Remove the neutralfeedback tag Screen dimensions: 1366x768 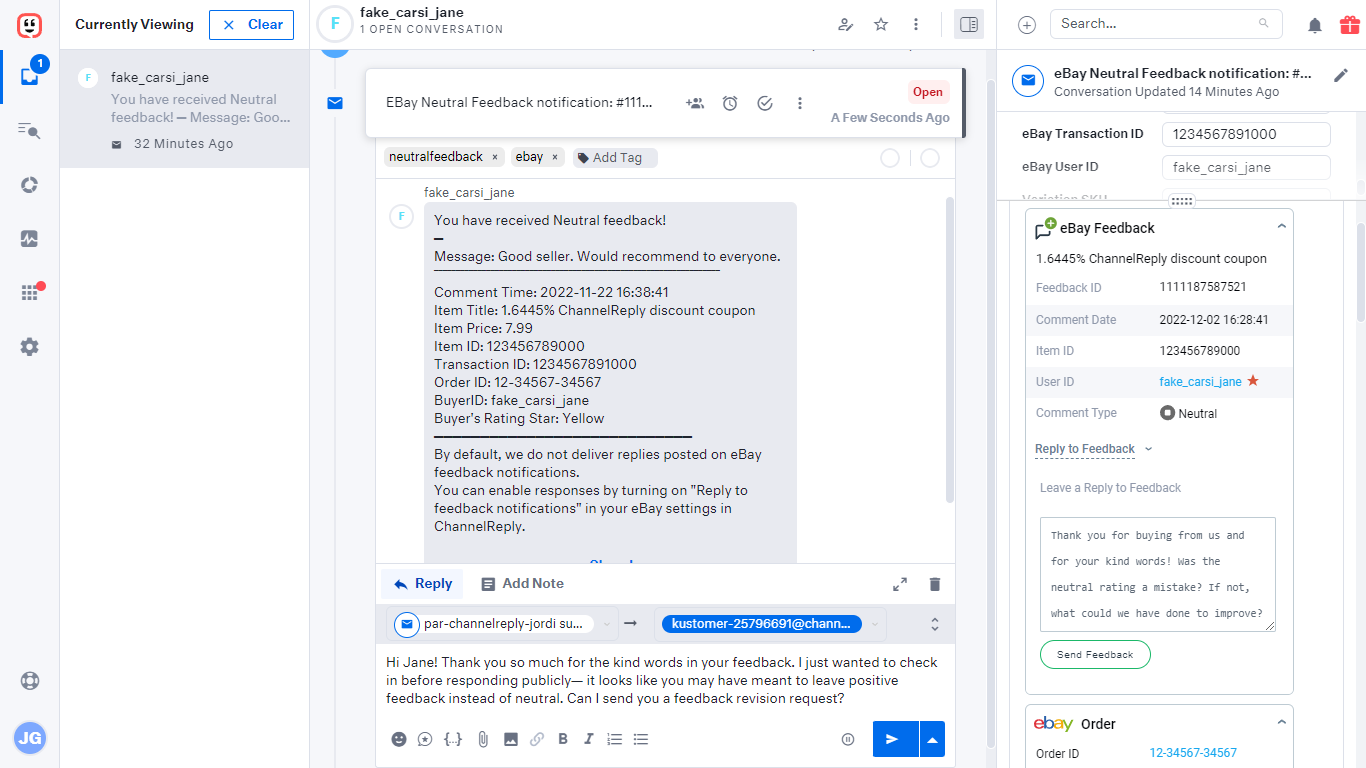tap(494, 158)
